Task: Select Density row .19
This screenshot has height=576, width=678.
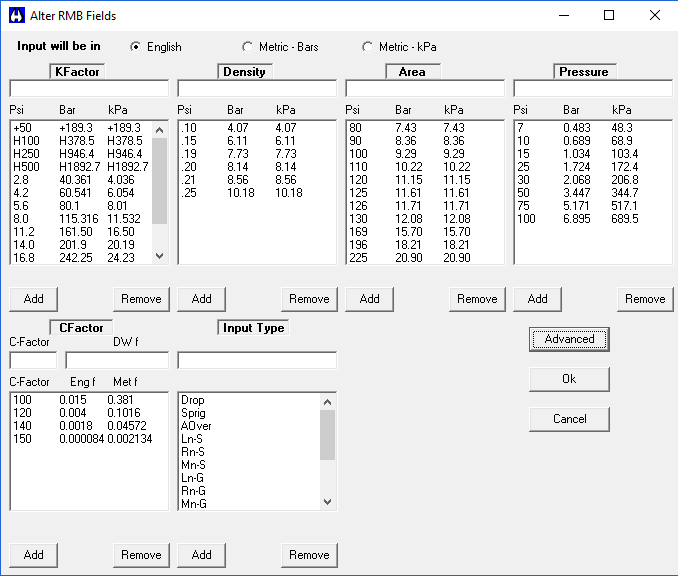Action: (257, 154)
